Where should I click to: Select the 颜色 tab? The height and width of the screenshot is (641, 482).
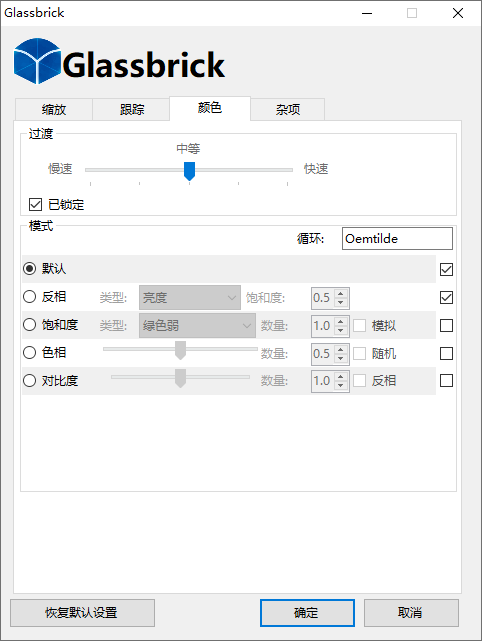[x=210, y=108]
